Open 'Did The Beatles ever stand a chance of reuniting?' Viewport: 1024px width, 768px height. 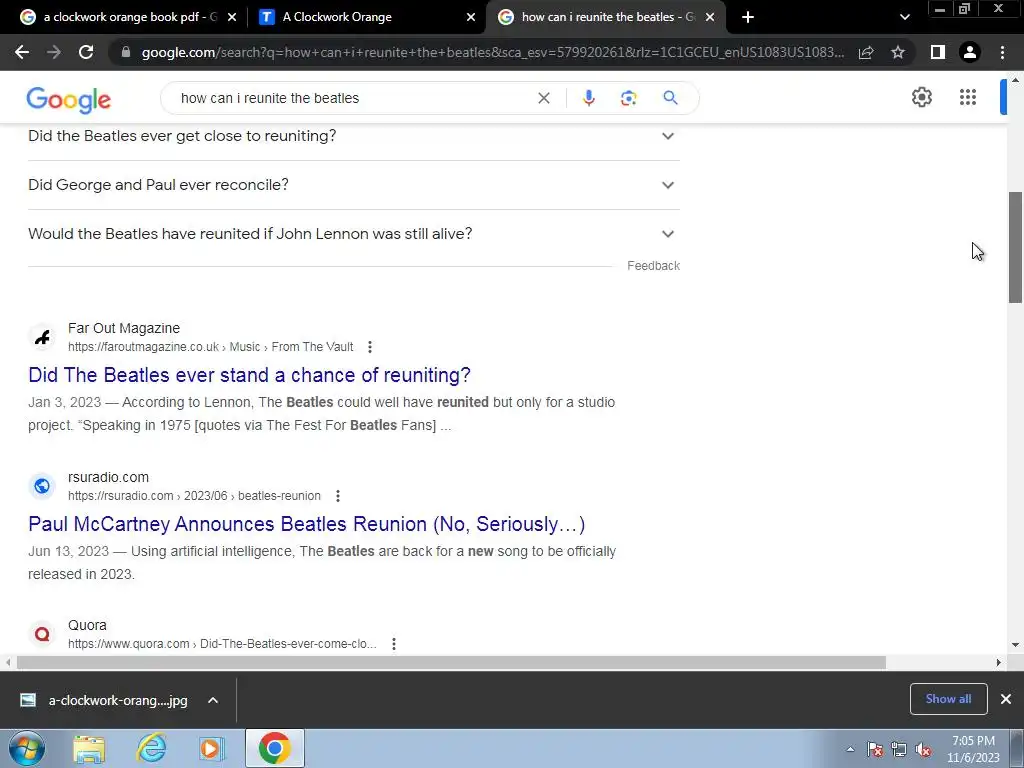coord(249,375)
